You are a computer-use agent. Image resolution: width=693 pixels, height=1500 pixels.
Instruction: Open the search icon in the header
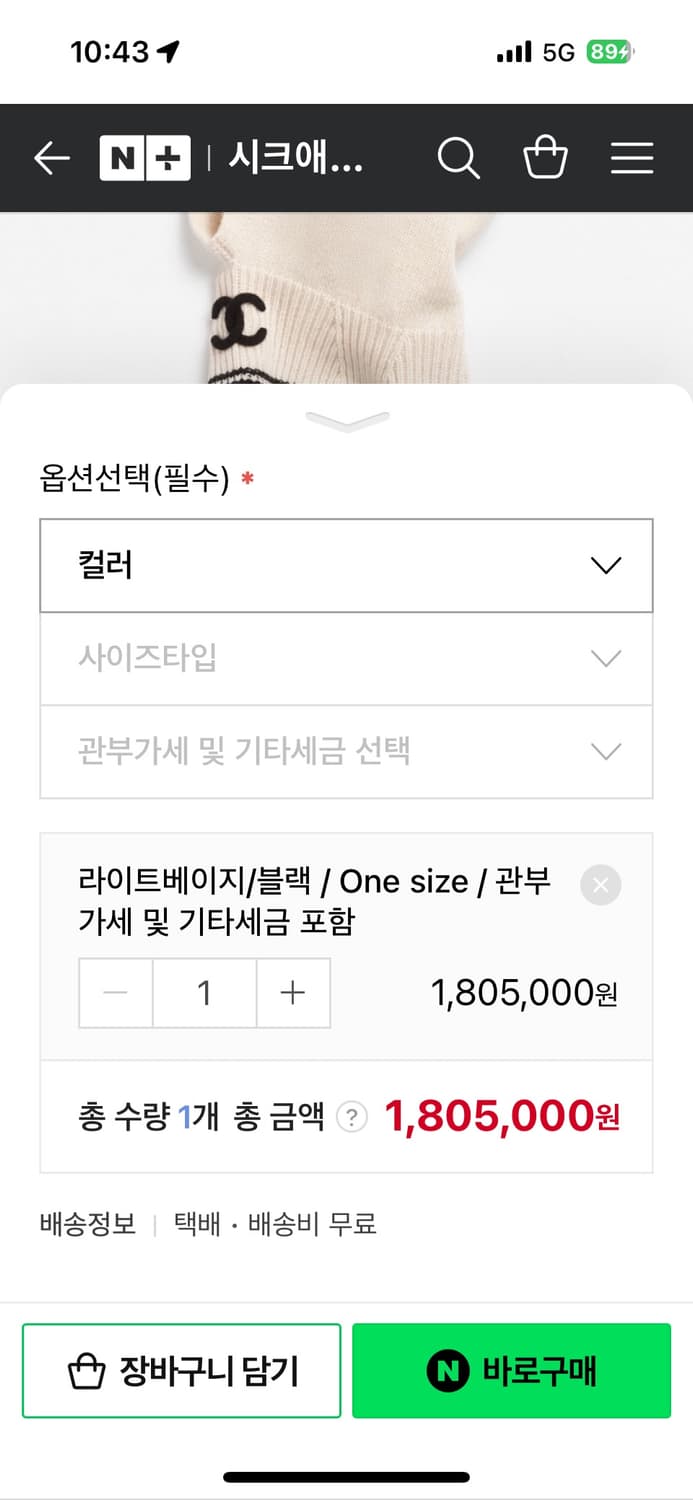tap(458, 158)
